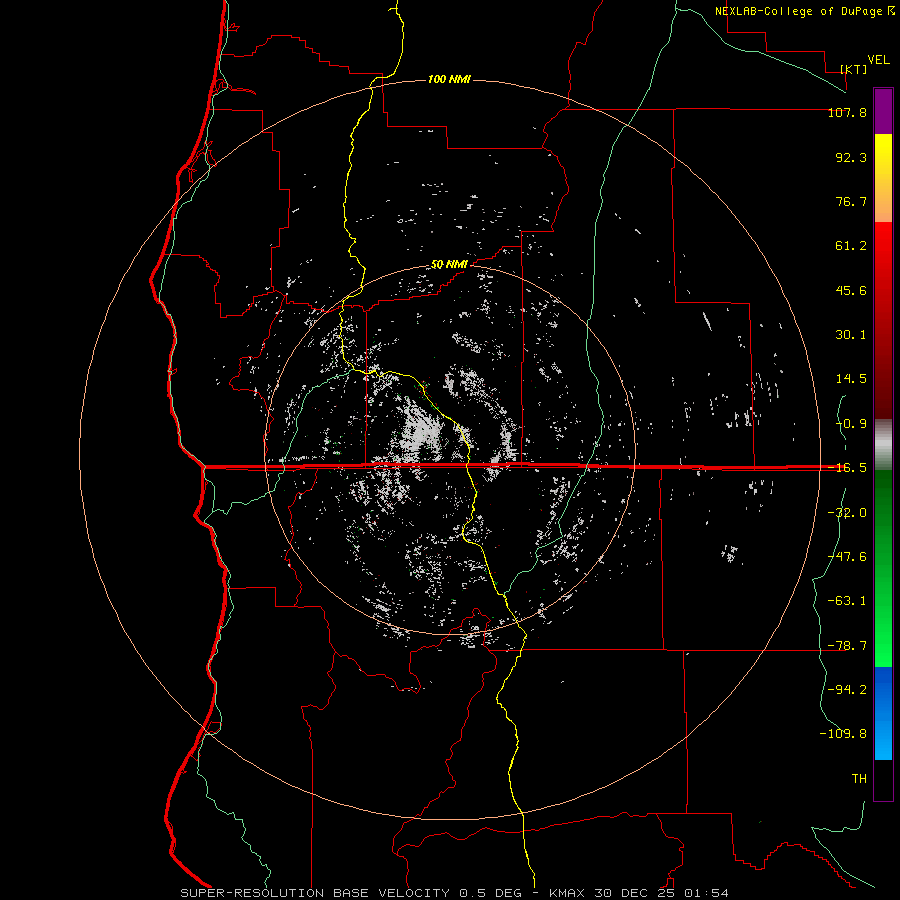
Task: Click the 61.2 legend value
Action: pos(851,246)
